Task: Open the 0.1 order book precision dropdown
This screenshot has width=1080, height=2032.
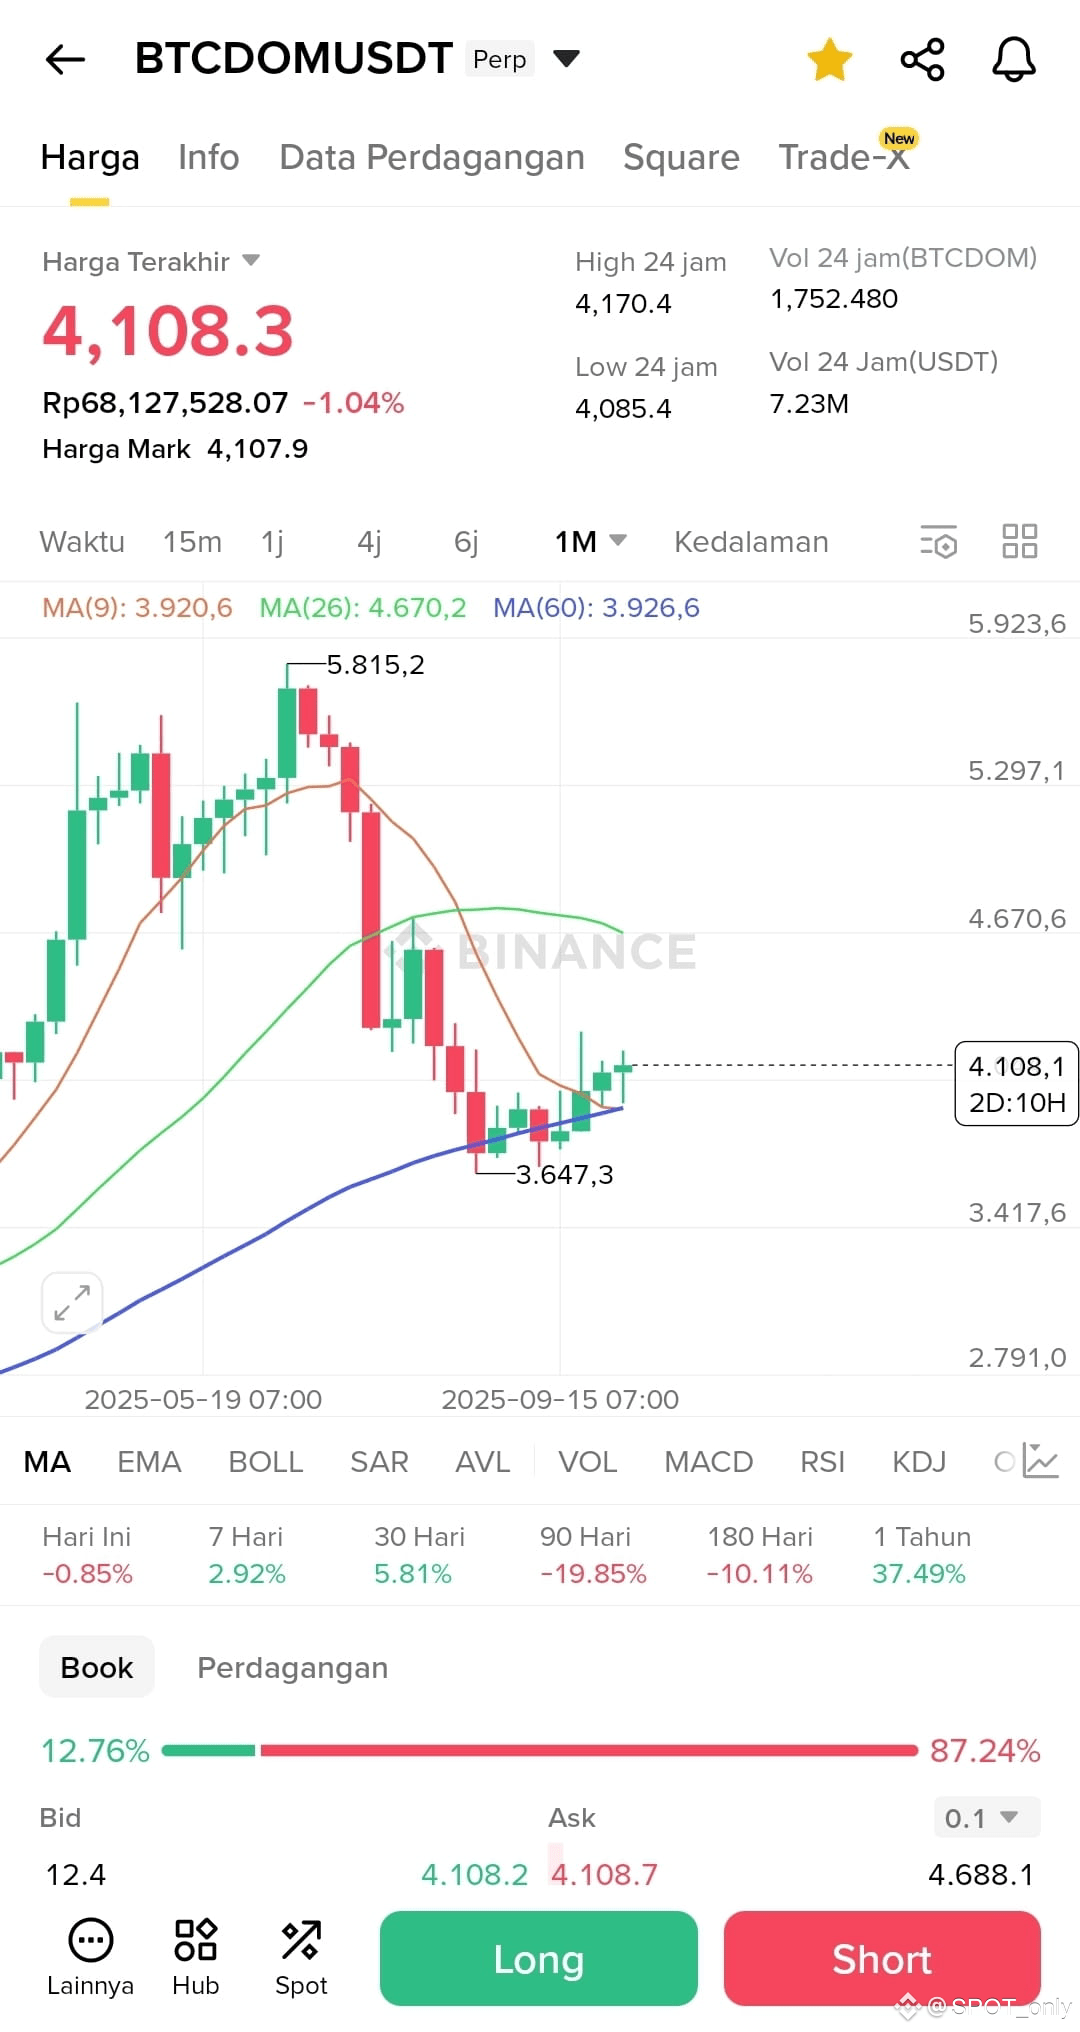Action: 987,1817
